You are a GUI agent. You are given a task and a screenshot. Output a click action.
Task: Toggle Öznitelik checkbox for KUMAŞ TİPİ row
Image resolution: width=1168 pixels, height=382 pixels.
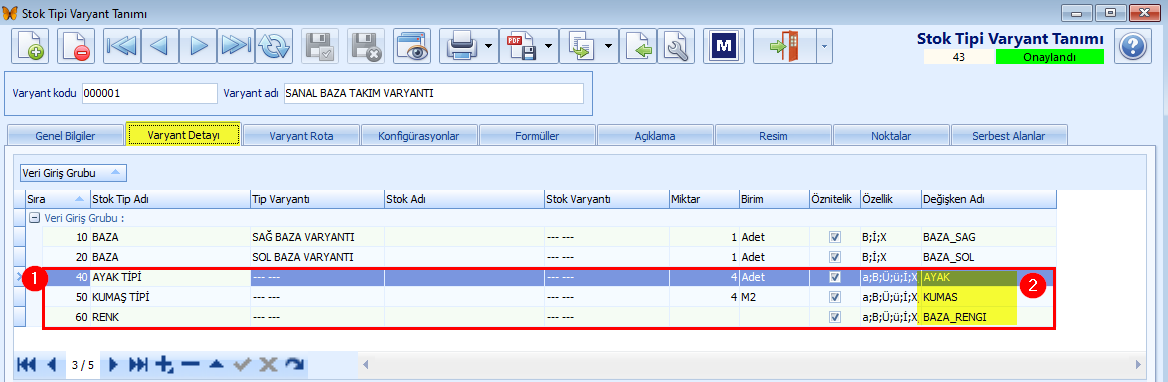835,296
